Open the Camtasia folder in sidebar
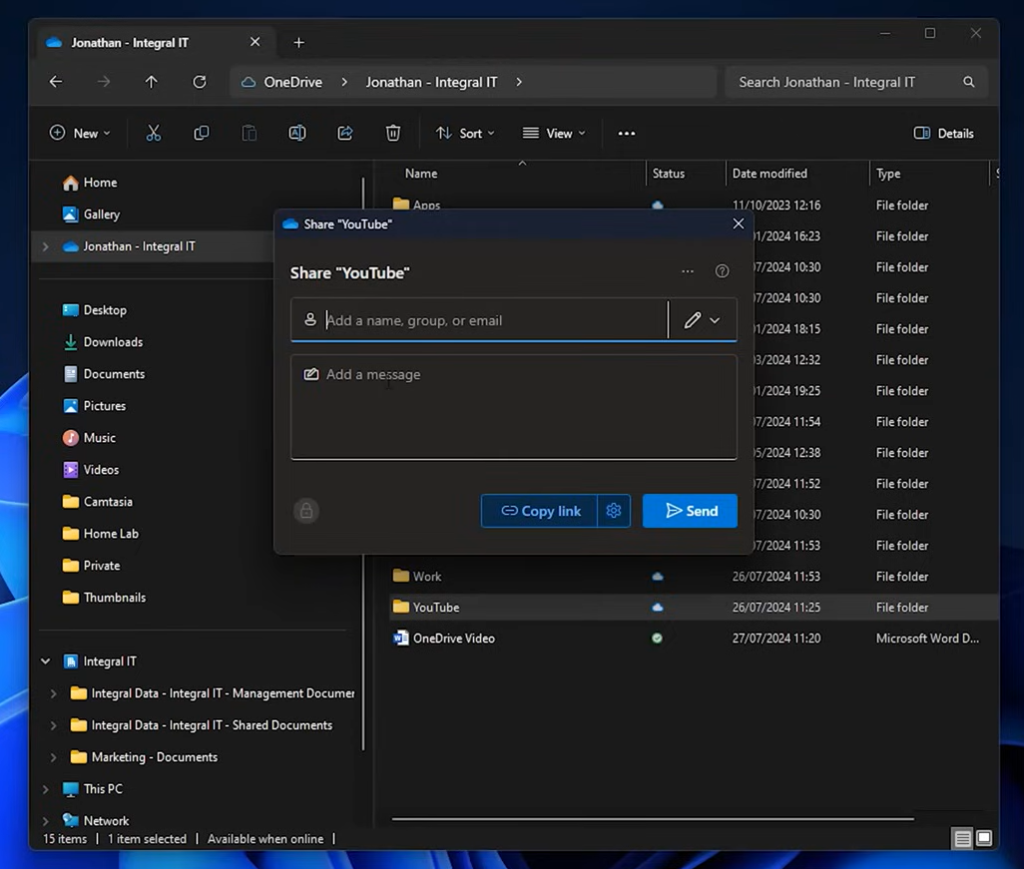The width and height of the screenshot is (1024, 869). 97,502
